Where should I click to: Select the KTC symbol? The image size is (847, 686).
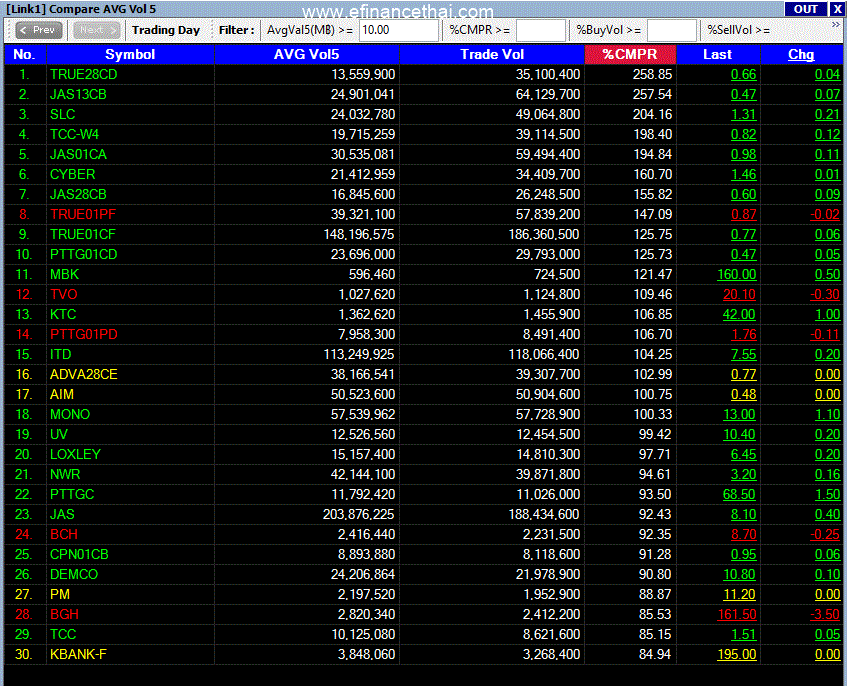(x=63, y=314)
